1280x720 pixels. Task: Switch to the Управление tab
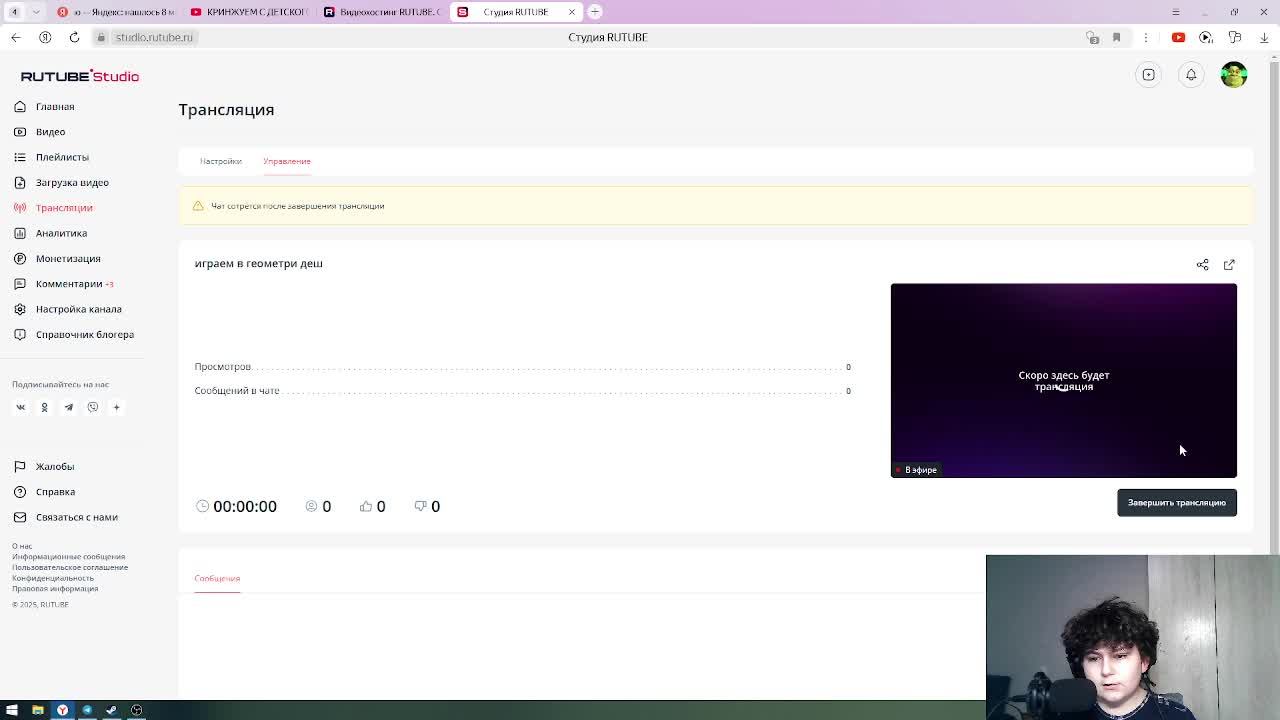pyautogui.click(x=287, y=161)
